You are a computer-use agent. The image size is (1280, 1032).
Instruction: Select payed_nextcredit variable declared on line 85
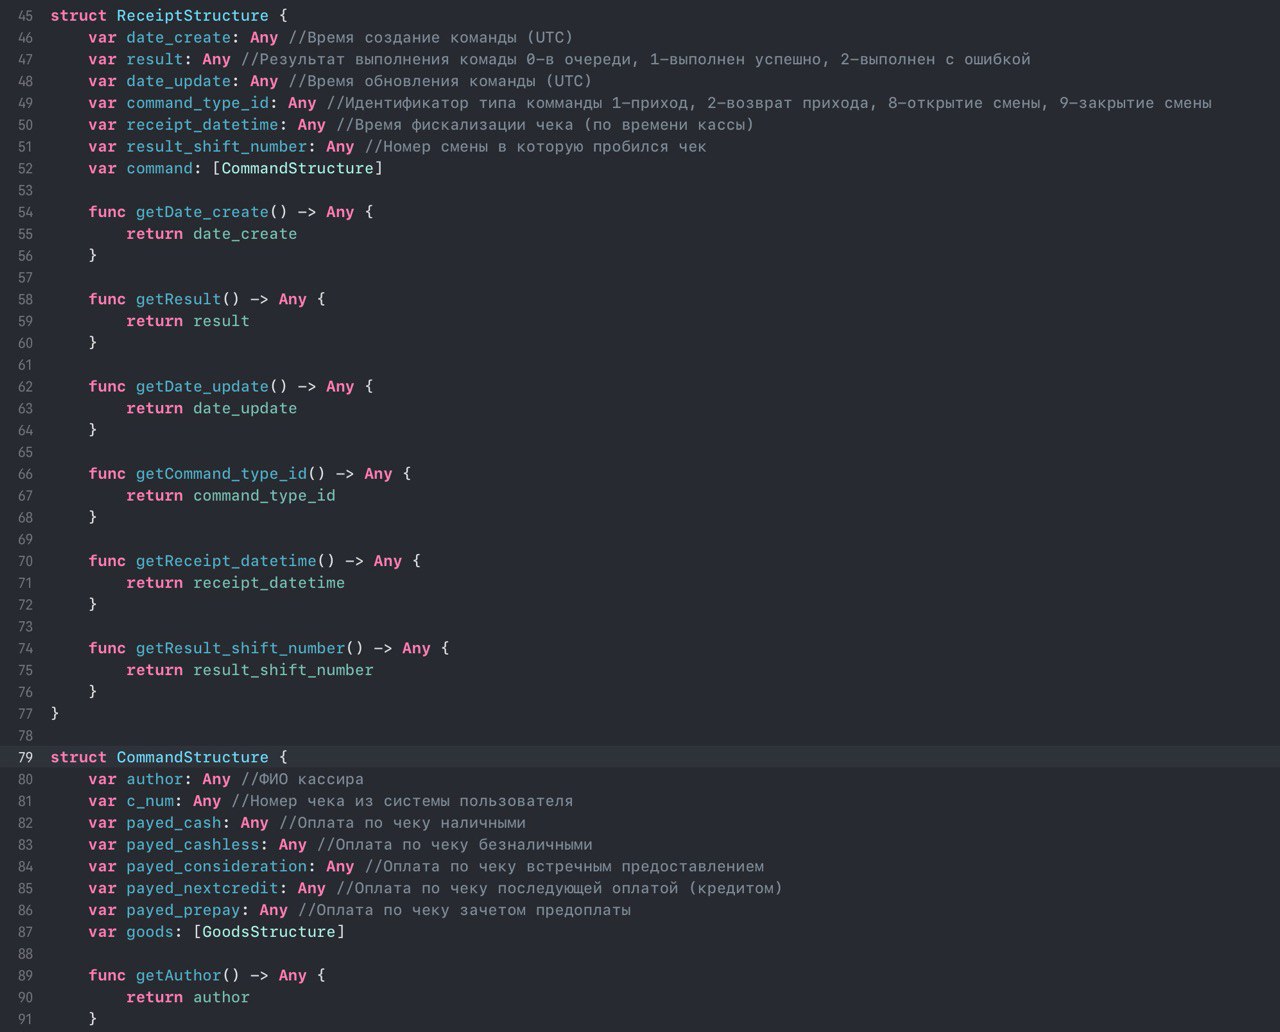point(202,888)
